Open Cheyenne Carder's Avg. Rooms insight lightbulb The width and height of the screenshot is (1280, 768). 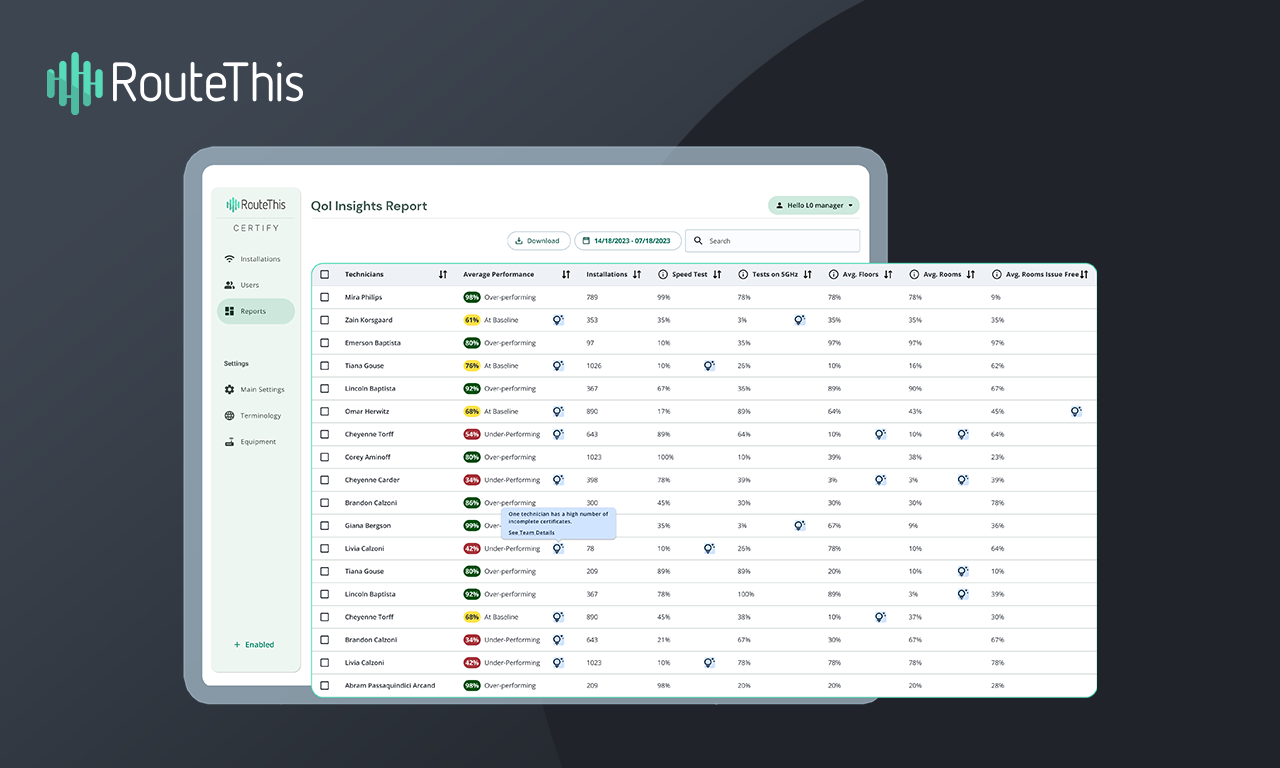[962, 480]
